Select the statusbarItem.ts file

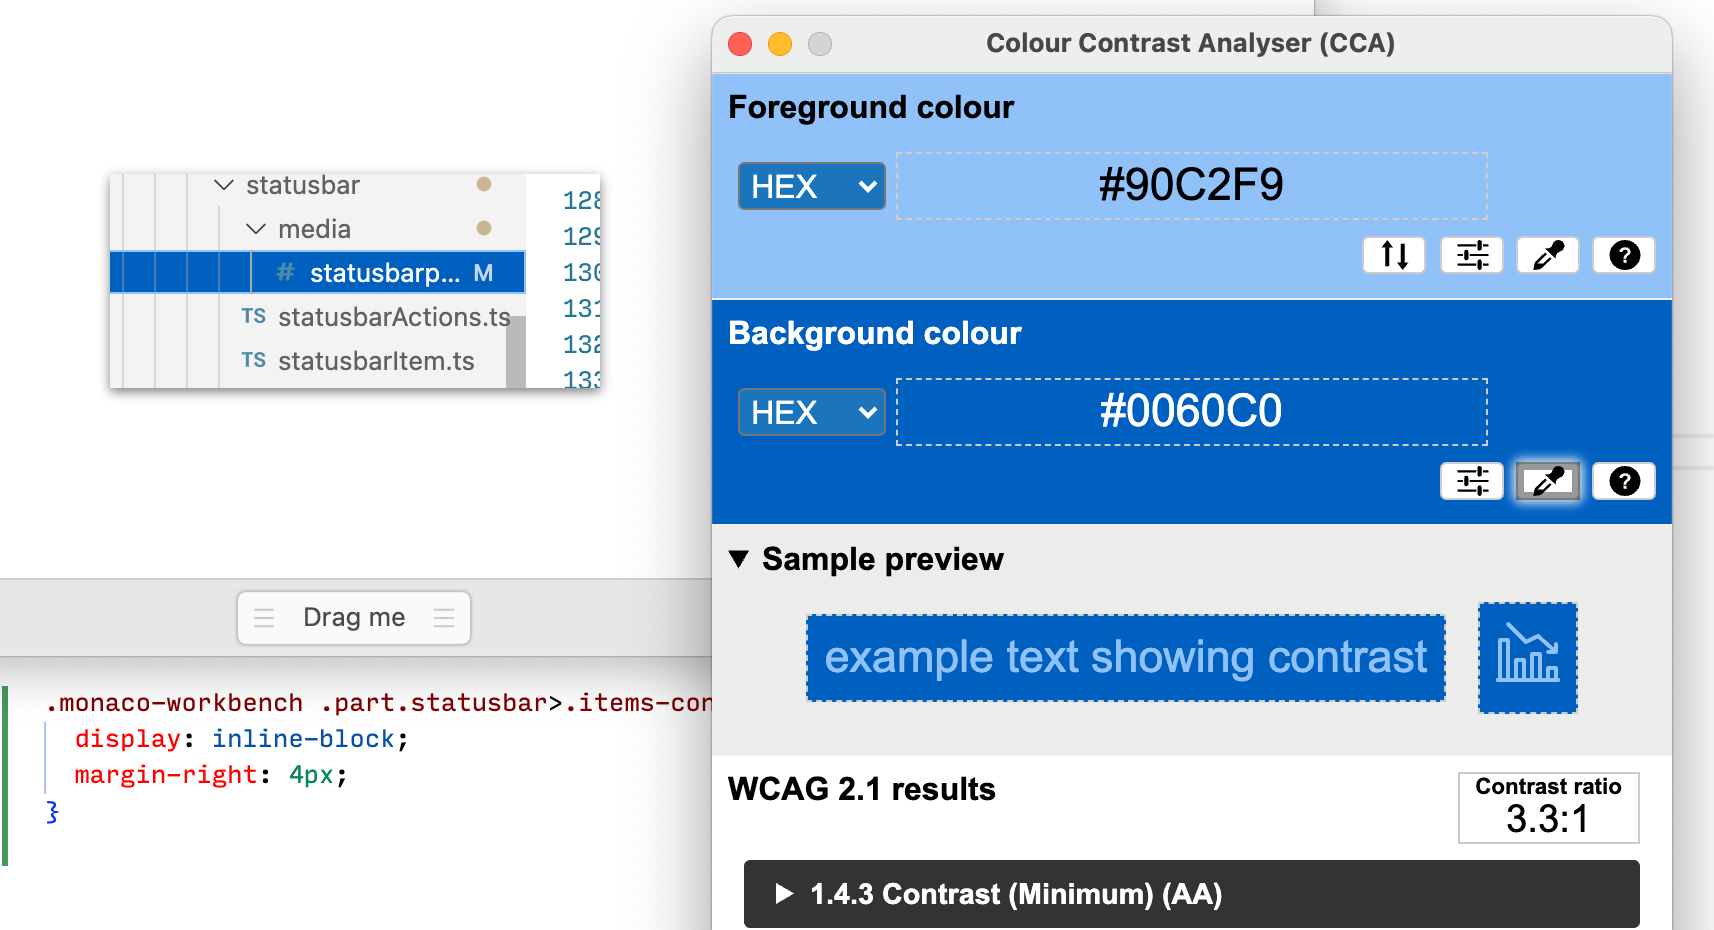coord(378,360)
